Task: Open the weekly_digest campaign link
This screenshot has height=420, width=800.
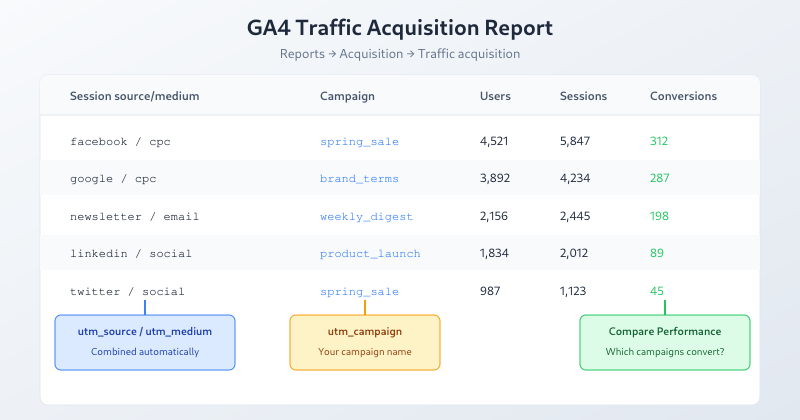Action: point(366,216)
